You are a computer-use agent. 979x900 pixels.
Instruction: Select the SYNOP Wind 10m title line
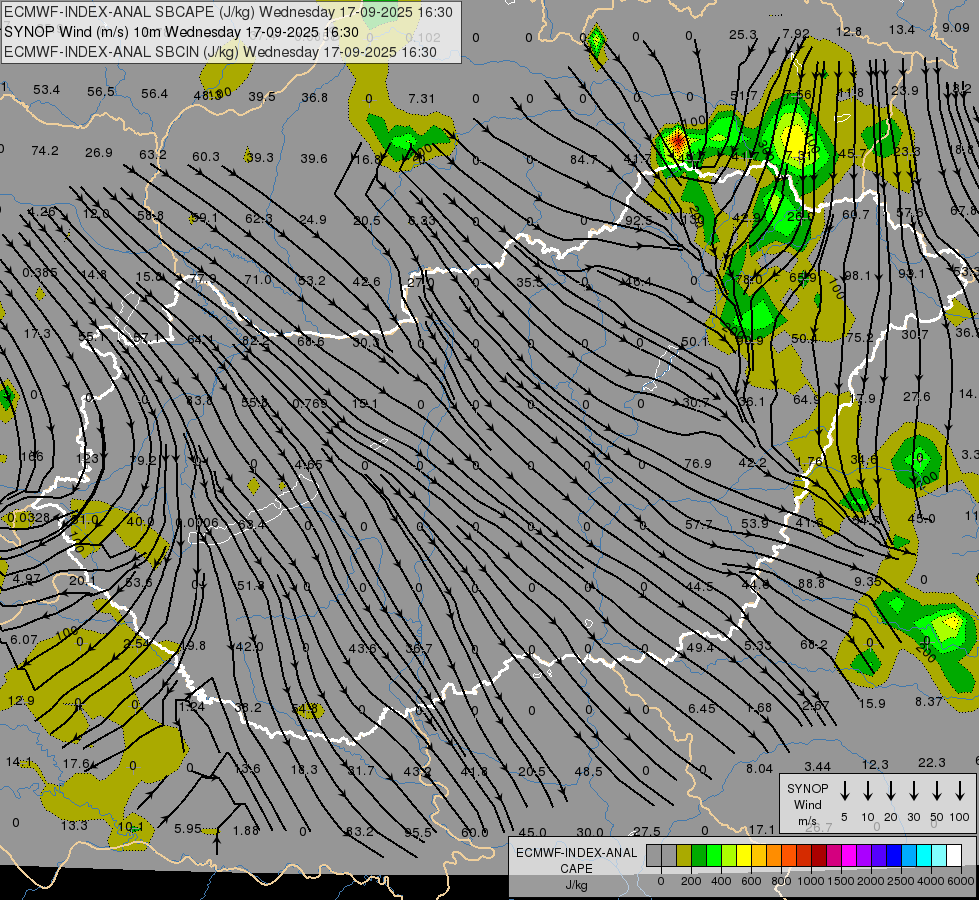[x=181, y=31]
